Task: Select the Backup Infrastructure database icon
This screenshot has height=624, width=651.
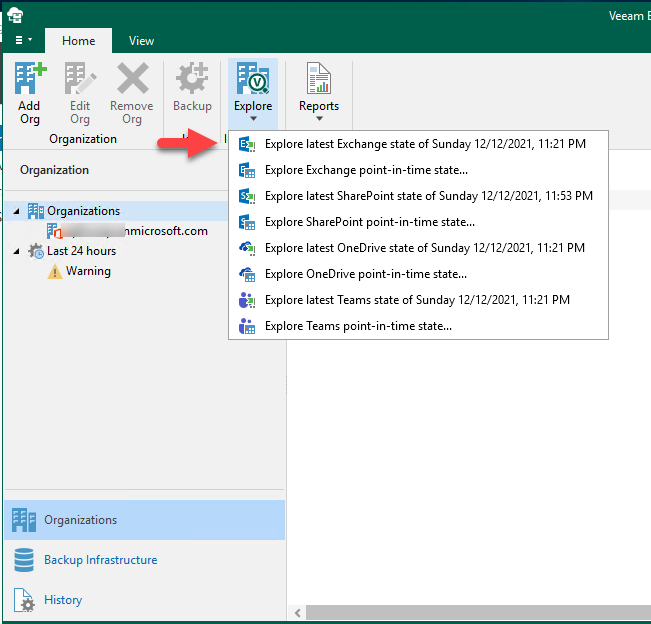Action: coord(24,560)
